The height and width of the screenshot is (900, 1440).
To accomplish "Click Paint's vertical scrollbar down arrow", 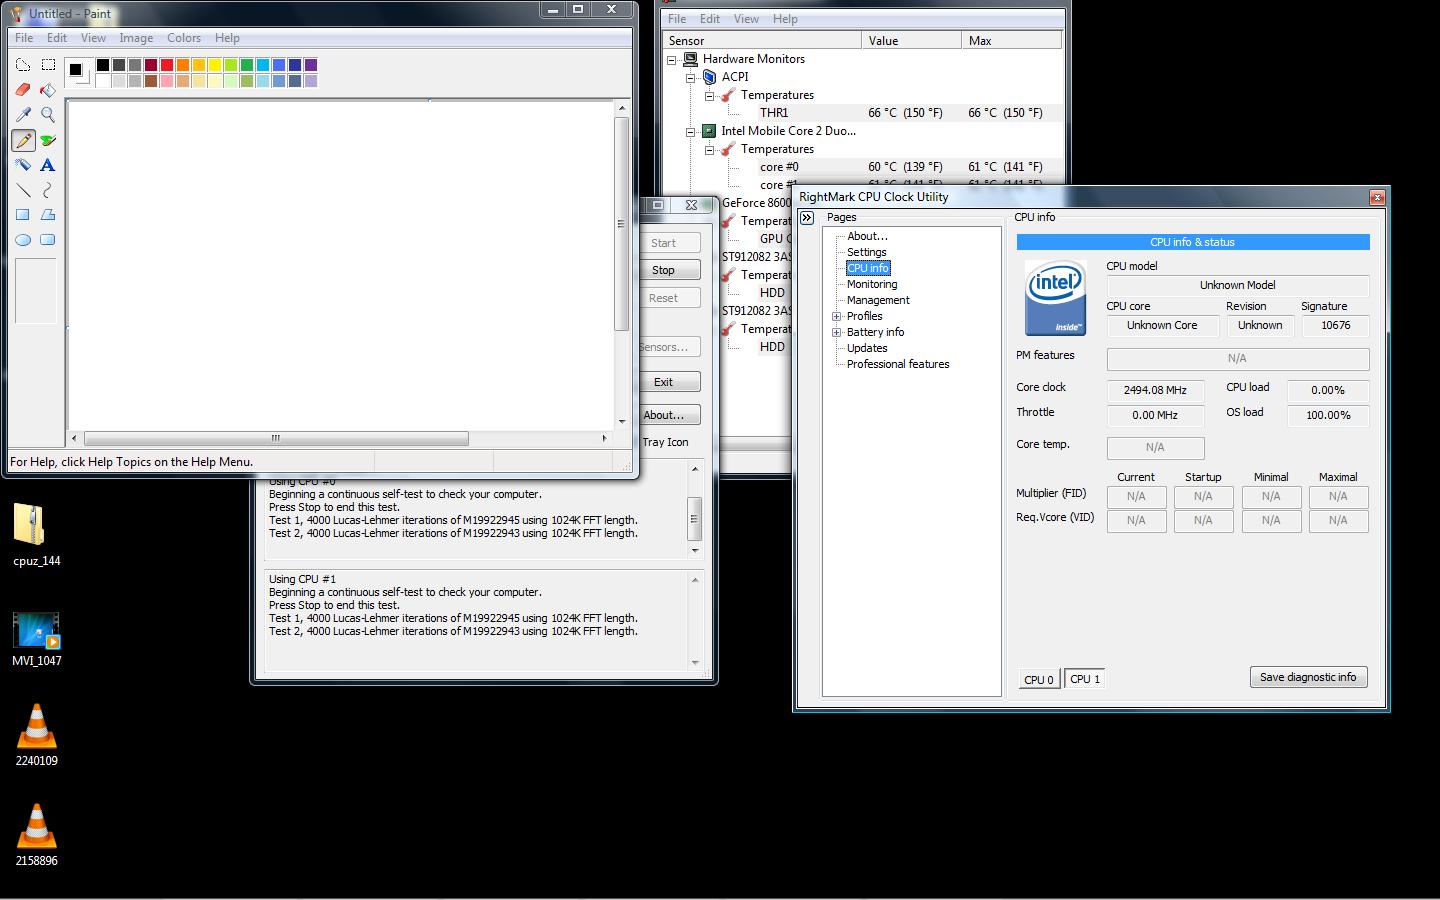I will pyautogui.click(x=622, y=421).
